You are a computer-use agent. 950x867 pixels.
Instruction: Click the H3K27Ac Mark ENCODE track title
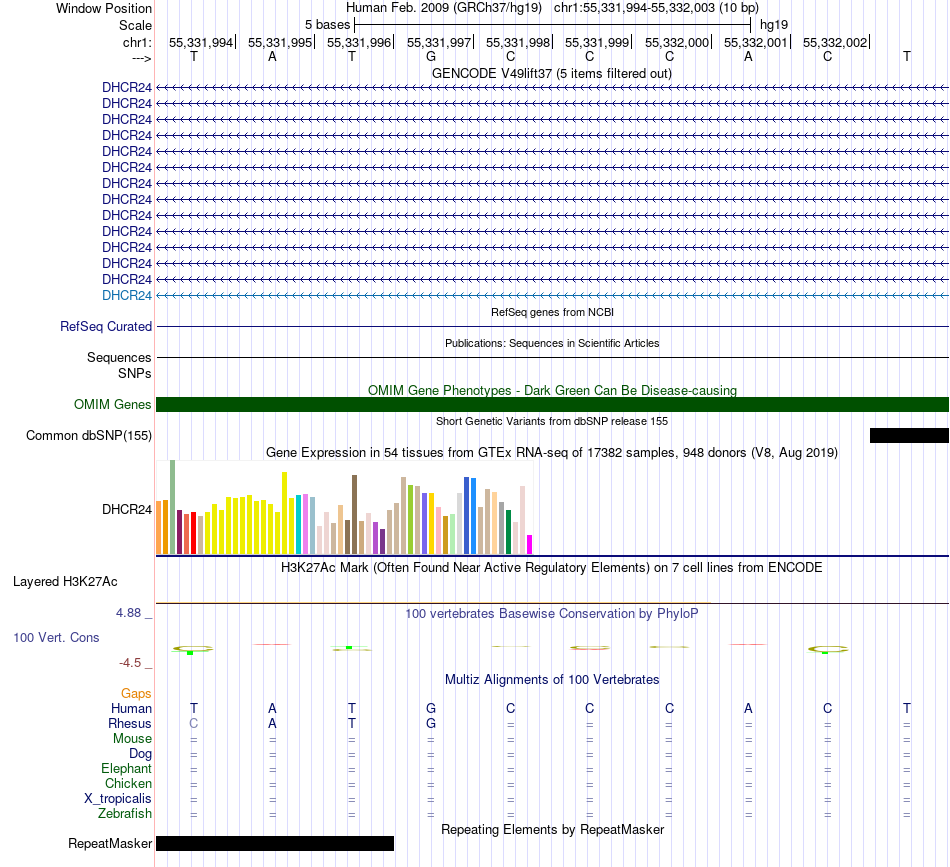click(x=552, y=568)
